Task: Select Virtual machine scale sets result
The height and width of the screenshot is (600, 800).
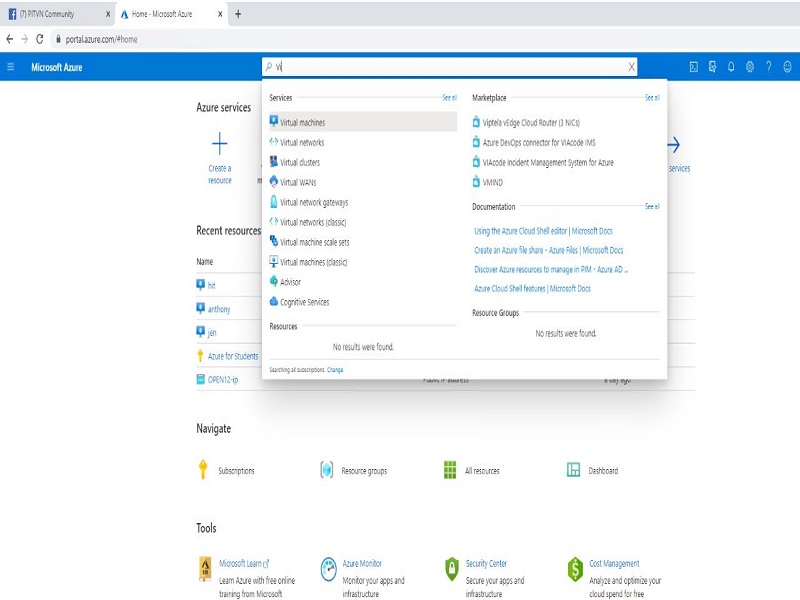Action: tap(314, 242)
